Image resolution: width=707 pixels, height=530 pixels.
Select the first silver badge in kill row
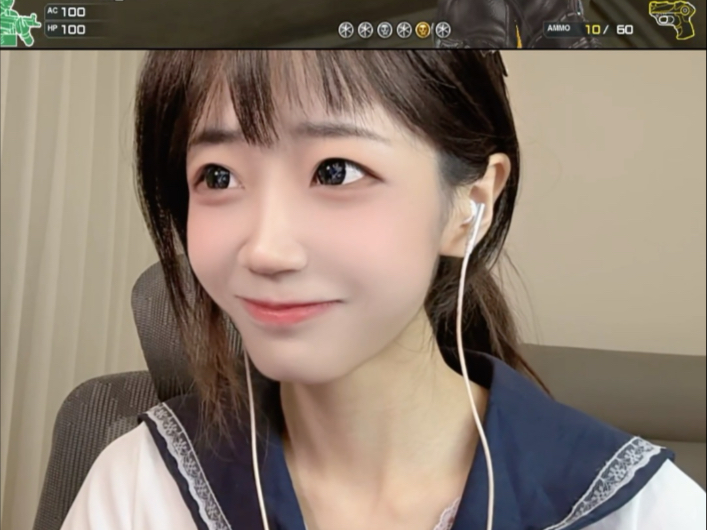tap(346, 29)
